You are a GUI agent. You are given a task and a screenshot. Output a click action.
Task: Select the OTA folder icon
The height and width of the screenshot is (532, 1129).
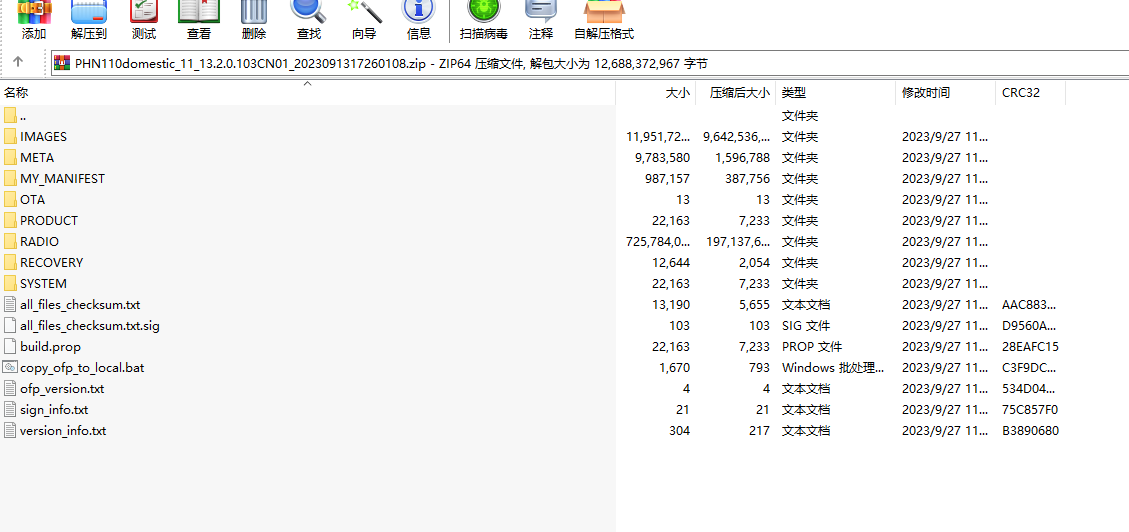[10, 199]
